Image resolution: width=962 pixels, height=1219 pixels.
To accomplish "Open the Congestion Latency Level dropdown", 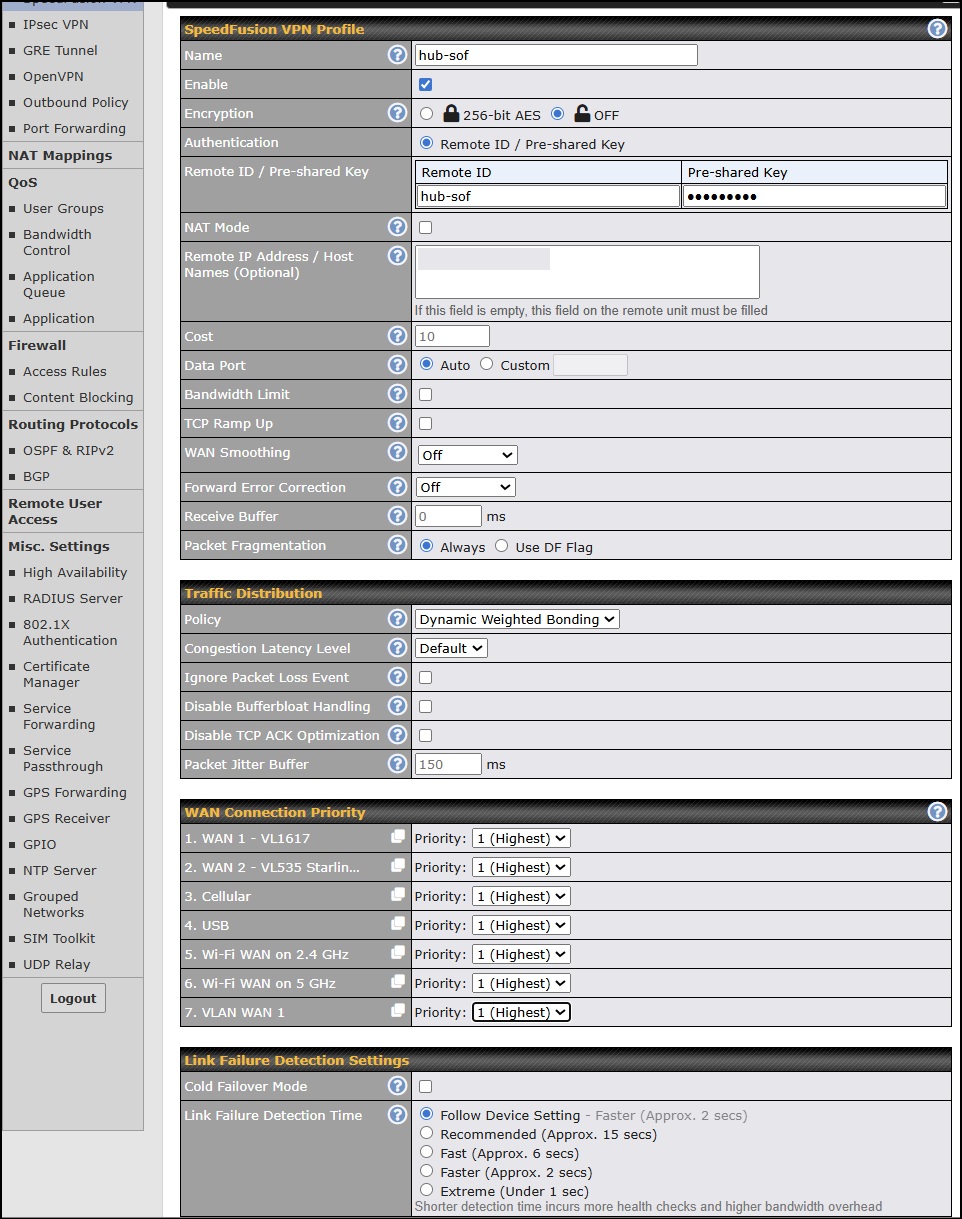I will [452, 648].
